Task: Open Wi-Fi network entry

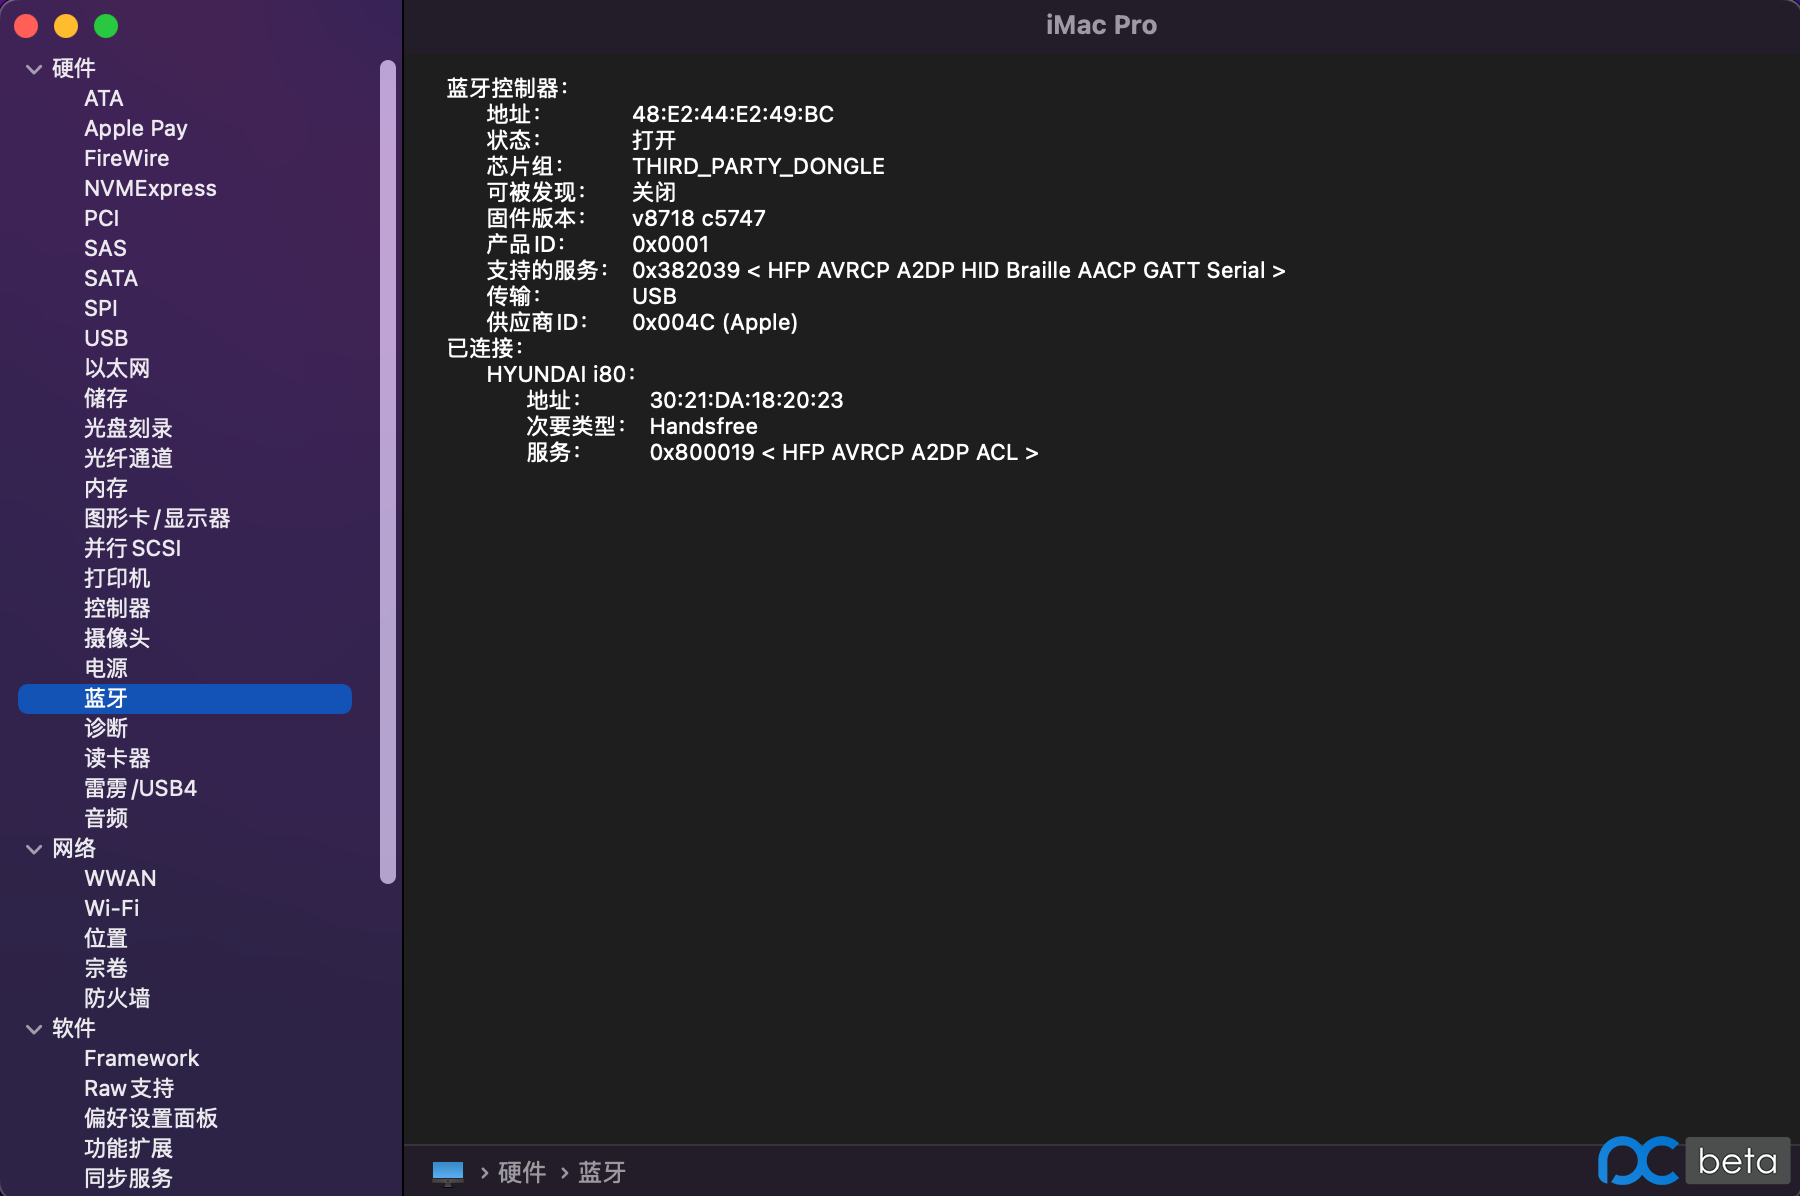Action: coord(112,908)
